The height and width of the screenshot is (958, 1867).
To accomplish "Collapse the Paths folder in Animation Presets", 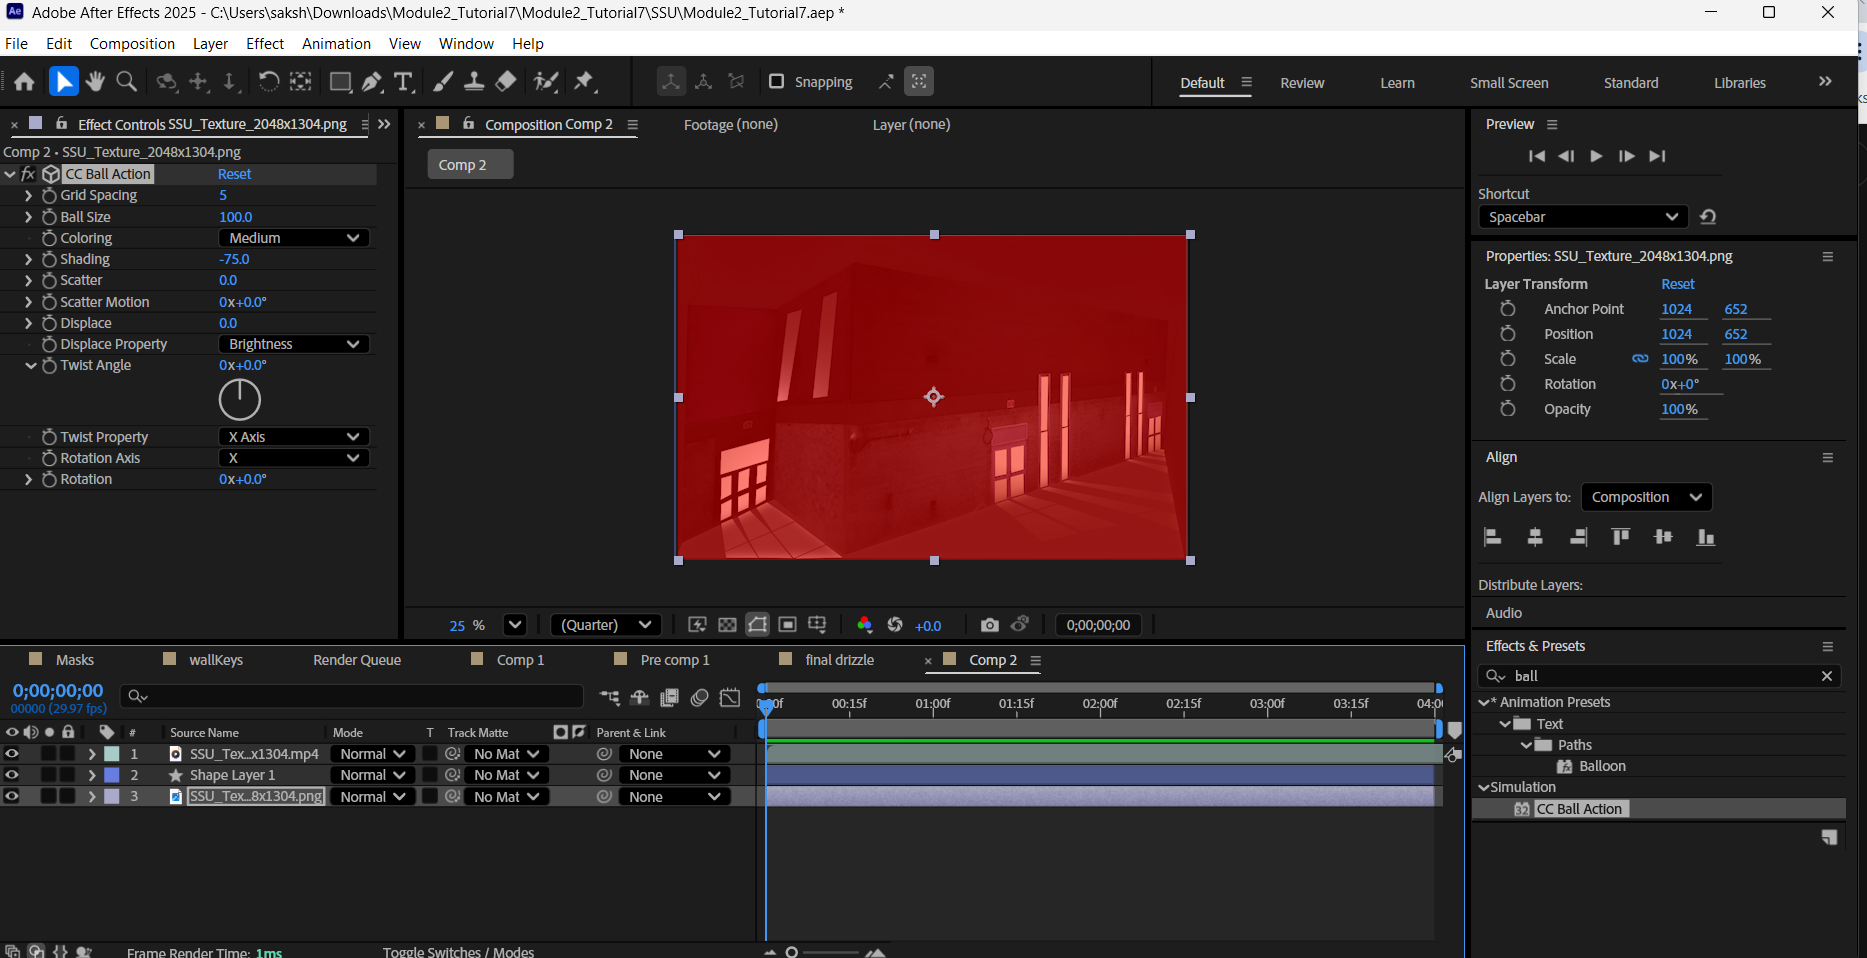I will tap(1524, 744).
